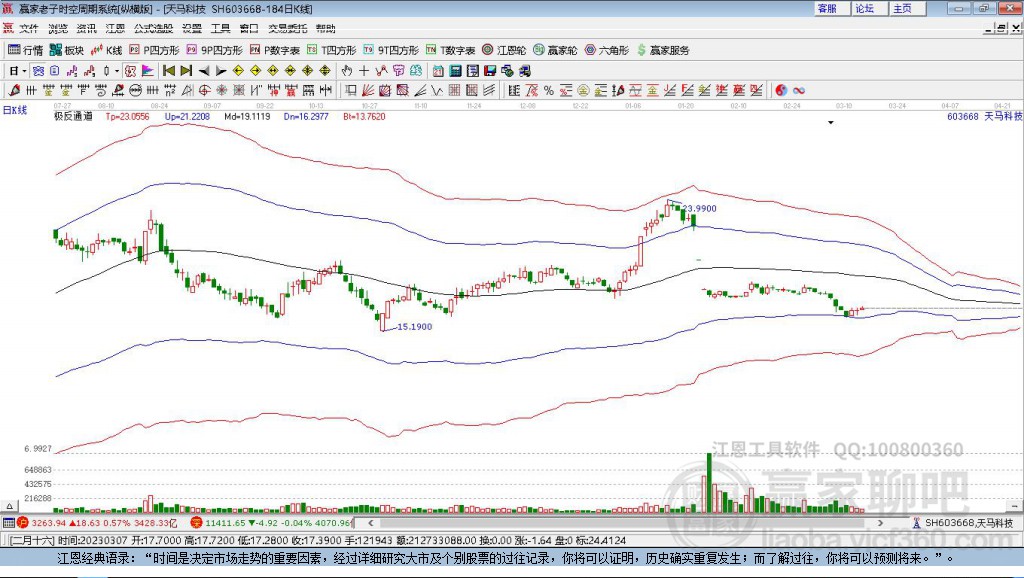Click the horizontal scrollbar right arrow

[x=880, y=522]
